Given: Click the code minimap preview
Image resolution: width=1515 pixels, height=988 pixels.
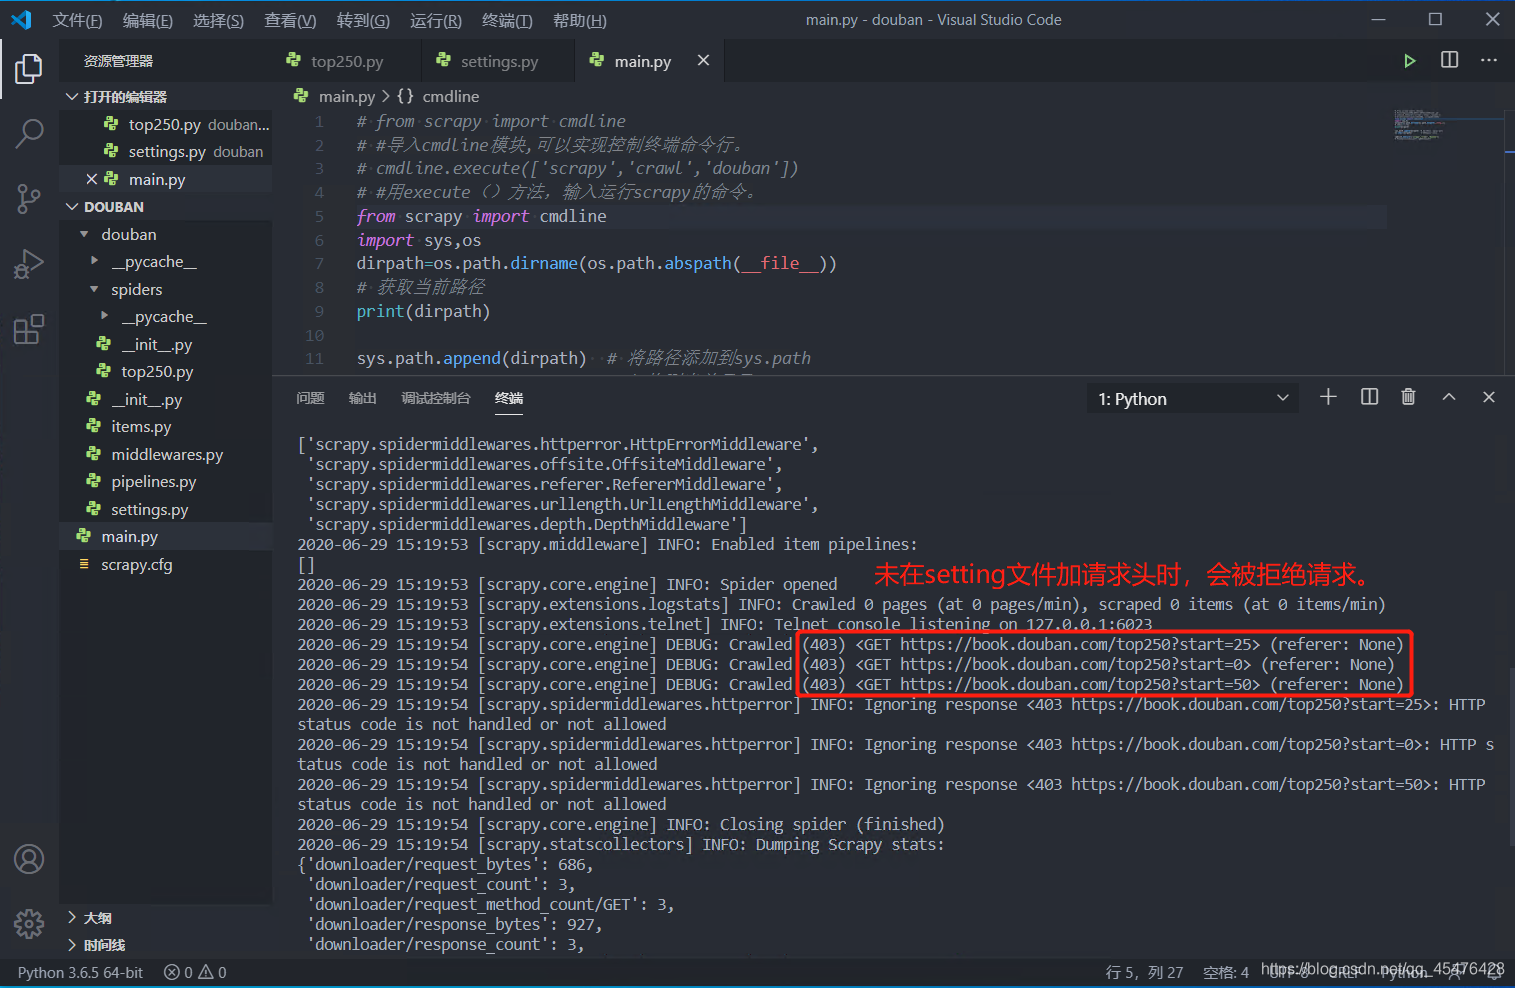Looking at the screenshot, I should click(x=1420, y=125).
